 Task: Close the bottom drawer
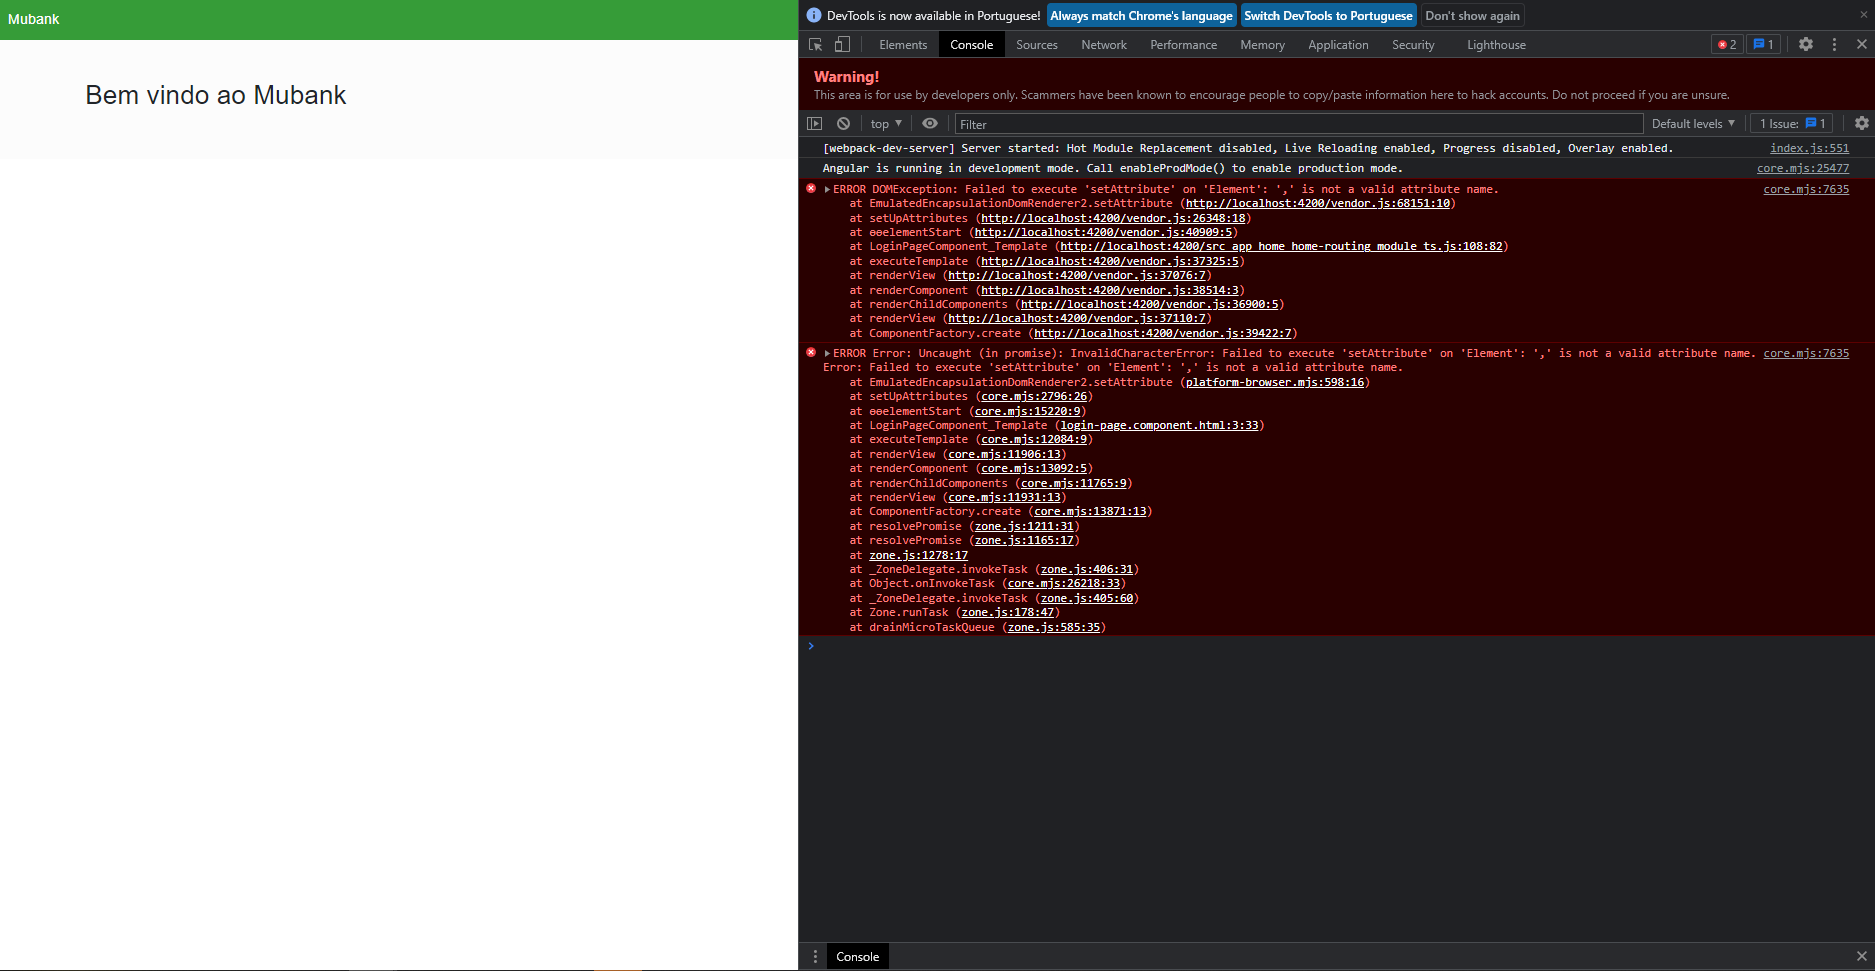(x=1861, y=957)
